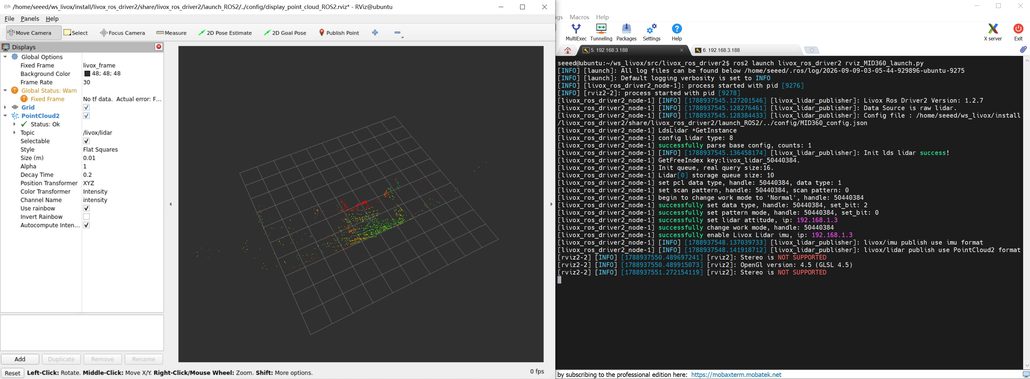Expand the Status: Ok node

click(x=14, y=124)
